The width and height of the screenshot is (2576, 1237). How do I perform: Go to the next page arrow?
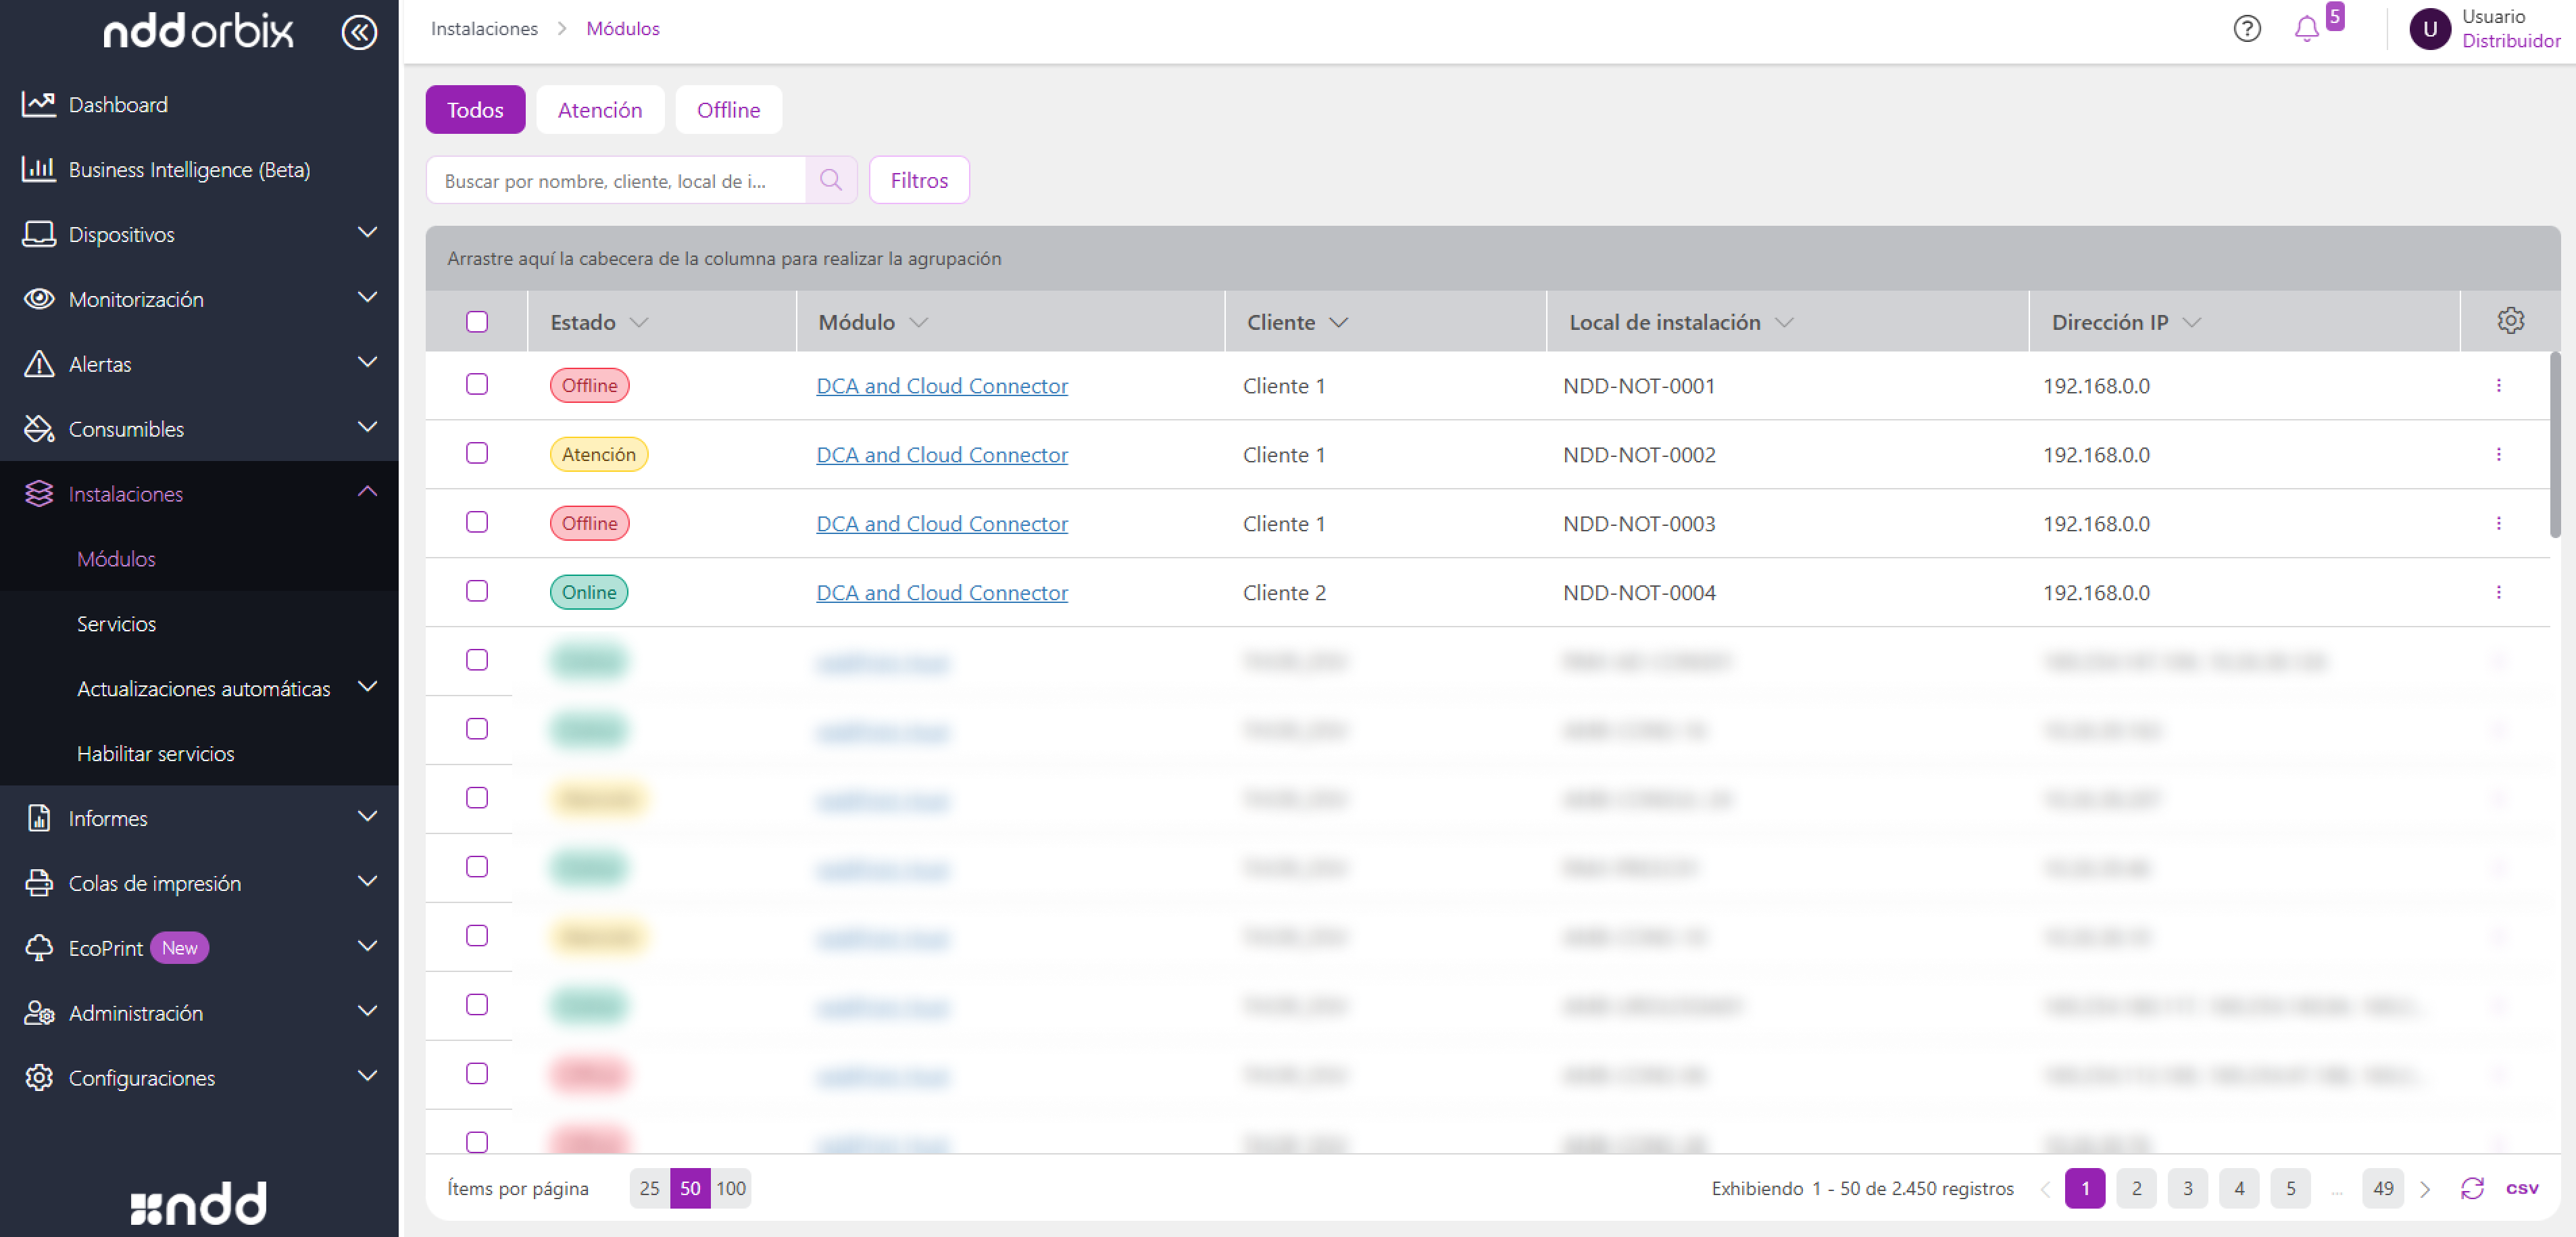tap(2425, 1189)
